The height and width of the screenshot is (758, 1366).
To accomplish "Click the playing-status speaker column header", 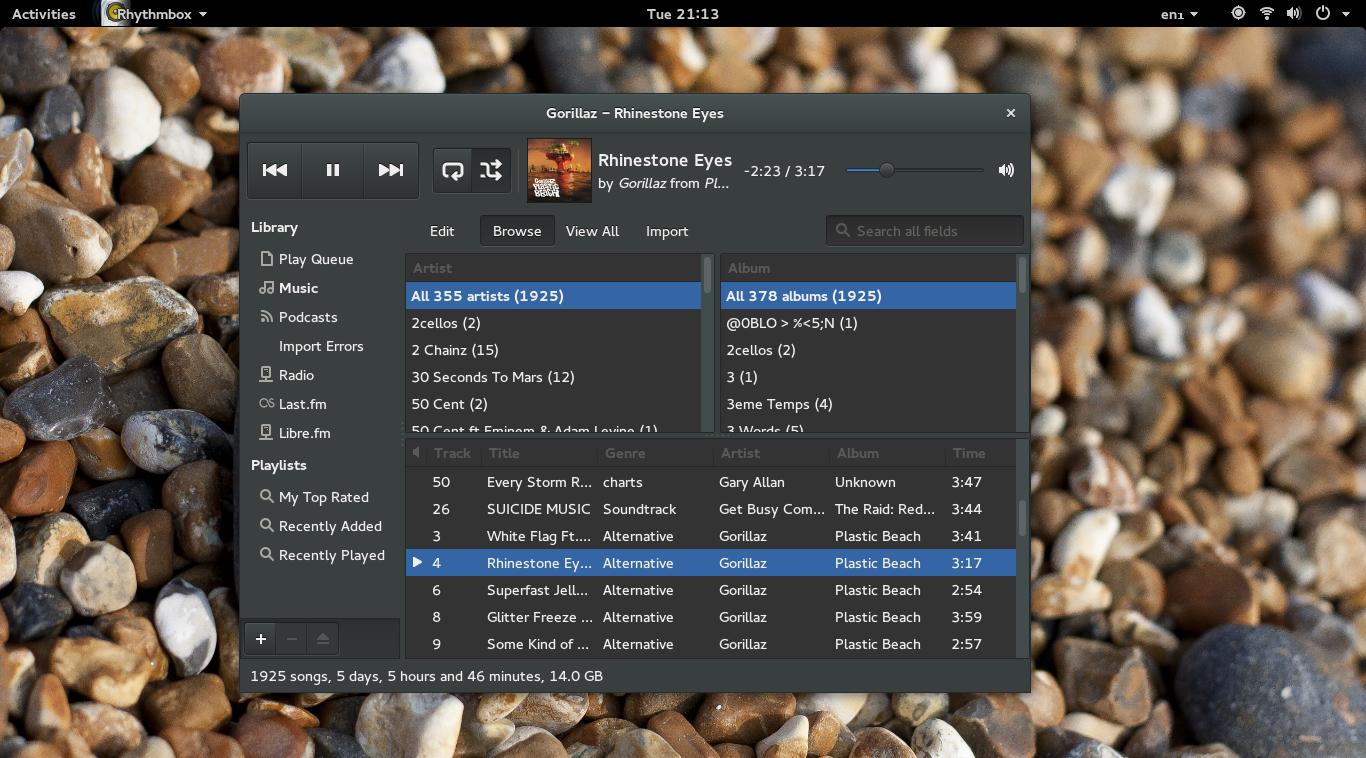I will [x=417, y=453].
